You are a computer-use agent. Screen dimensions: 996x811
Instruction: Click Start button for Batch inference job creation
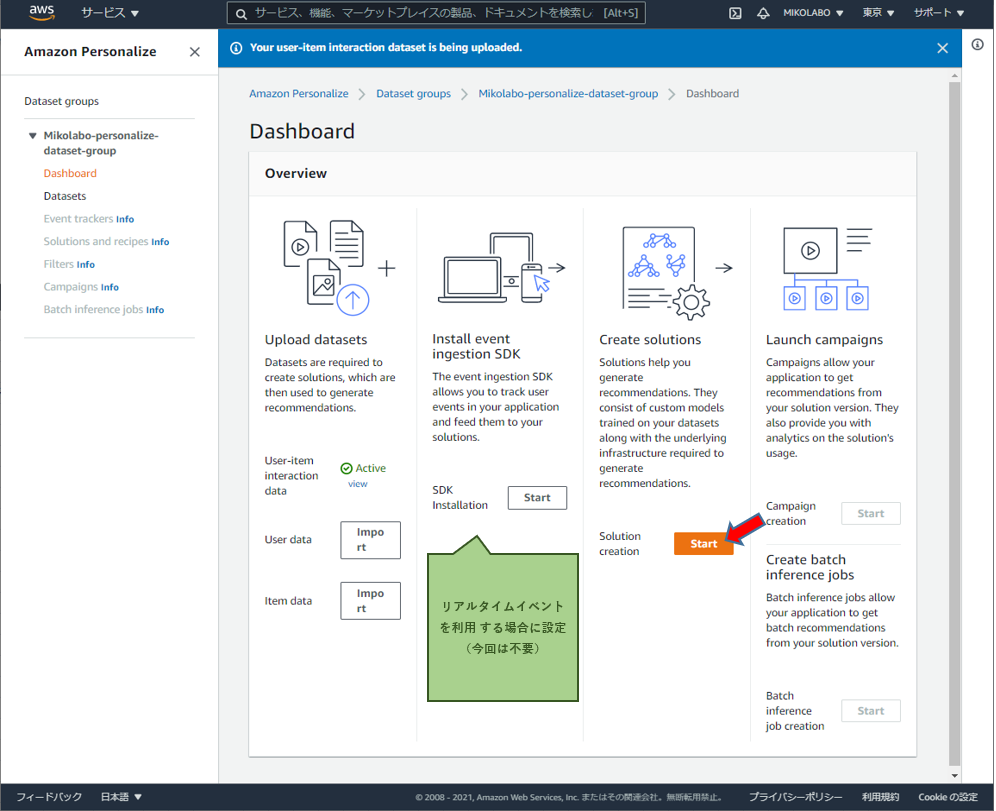coord(871,711)
